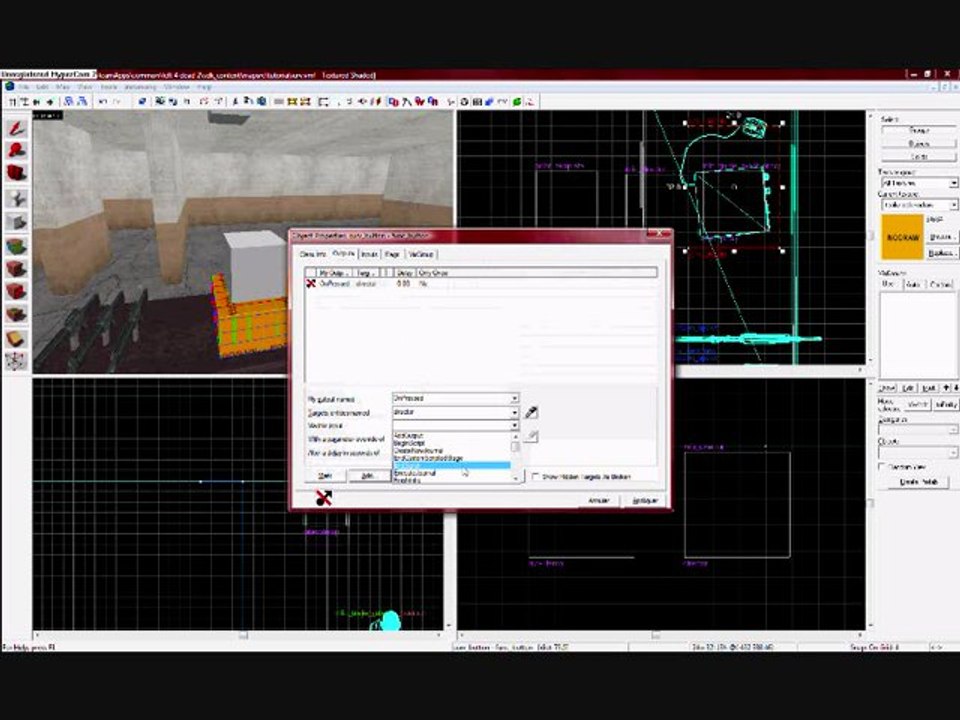Select BeginScript in the input list
The height and width of the screenshot is (720, 960).
click(451, 443)
